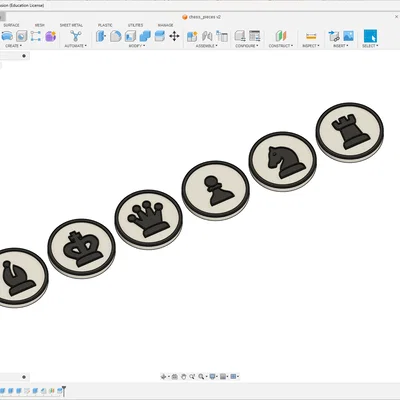Viewport: 400px width, 400px height.
Task: Open the SELECT dropdown
Action: [x=370, y=46]
